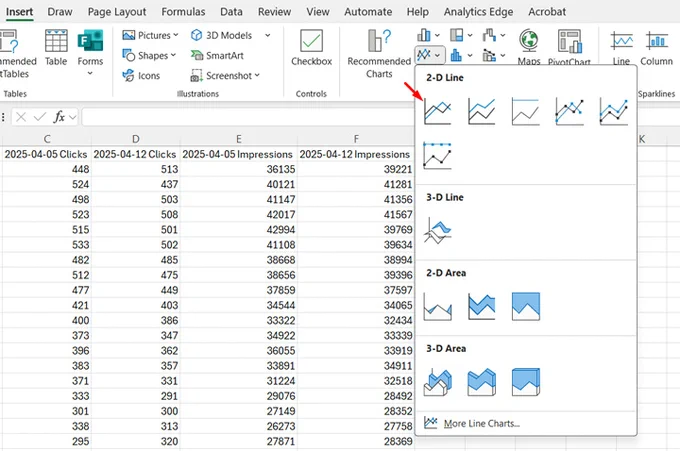Click the Icons button in Illustrations
This screenshot has height=451, width=680.
pos(141,76)
